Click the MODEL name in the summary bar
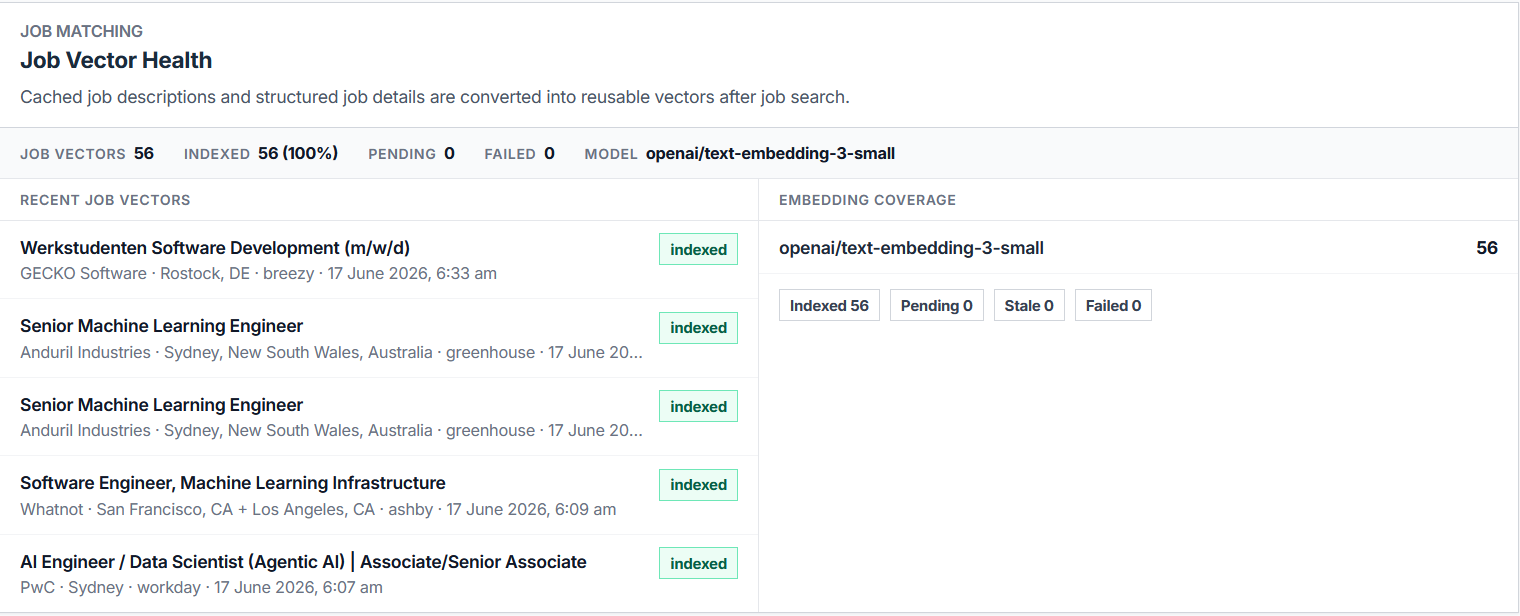Image resolution: width=1520 pixels, height=616 pixels. [770, 154]
